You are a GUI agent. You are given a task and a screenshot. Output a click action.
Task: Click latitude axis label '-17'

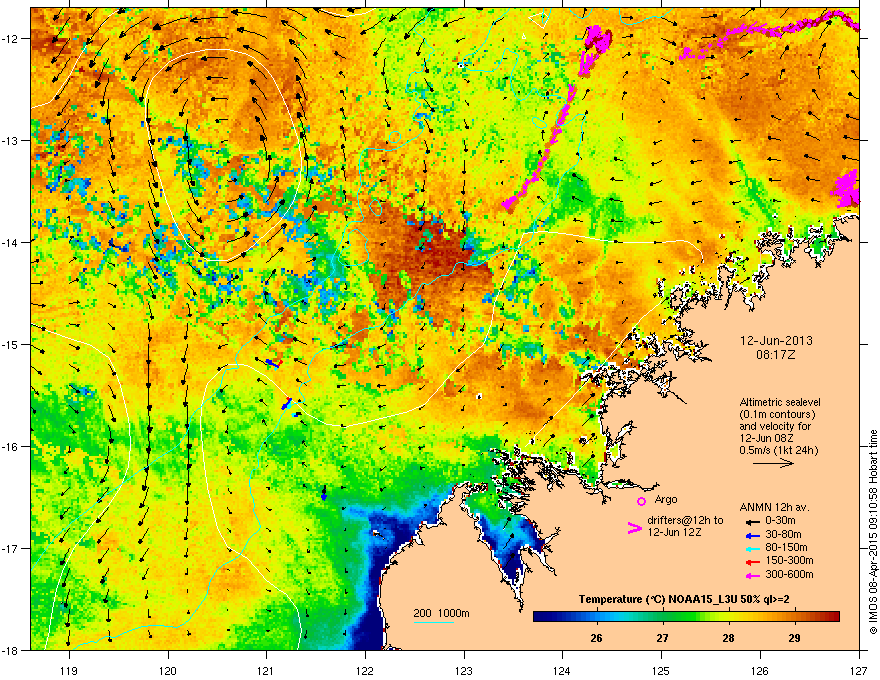click(10, 548)
